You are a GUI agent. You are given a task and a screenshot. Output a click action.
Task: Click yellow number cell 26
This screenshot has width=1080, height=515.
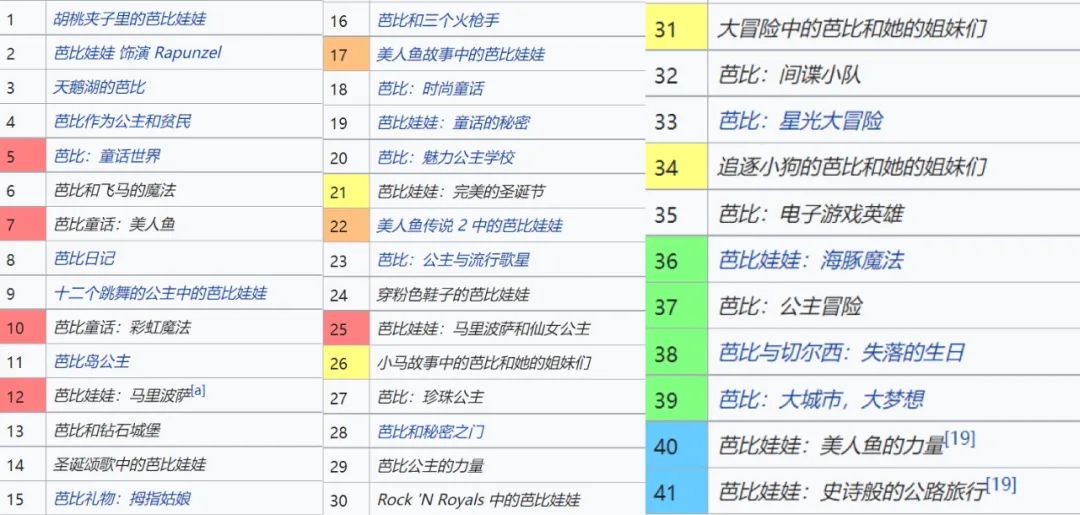(346, 363)
